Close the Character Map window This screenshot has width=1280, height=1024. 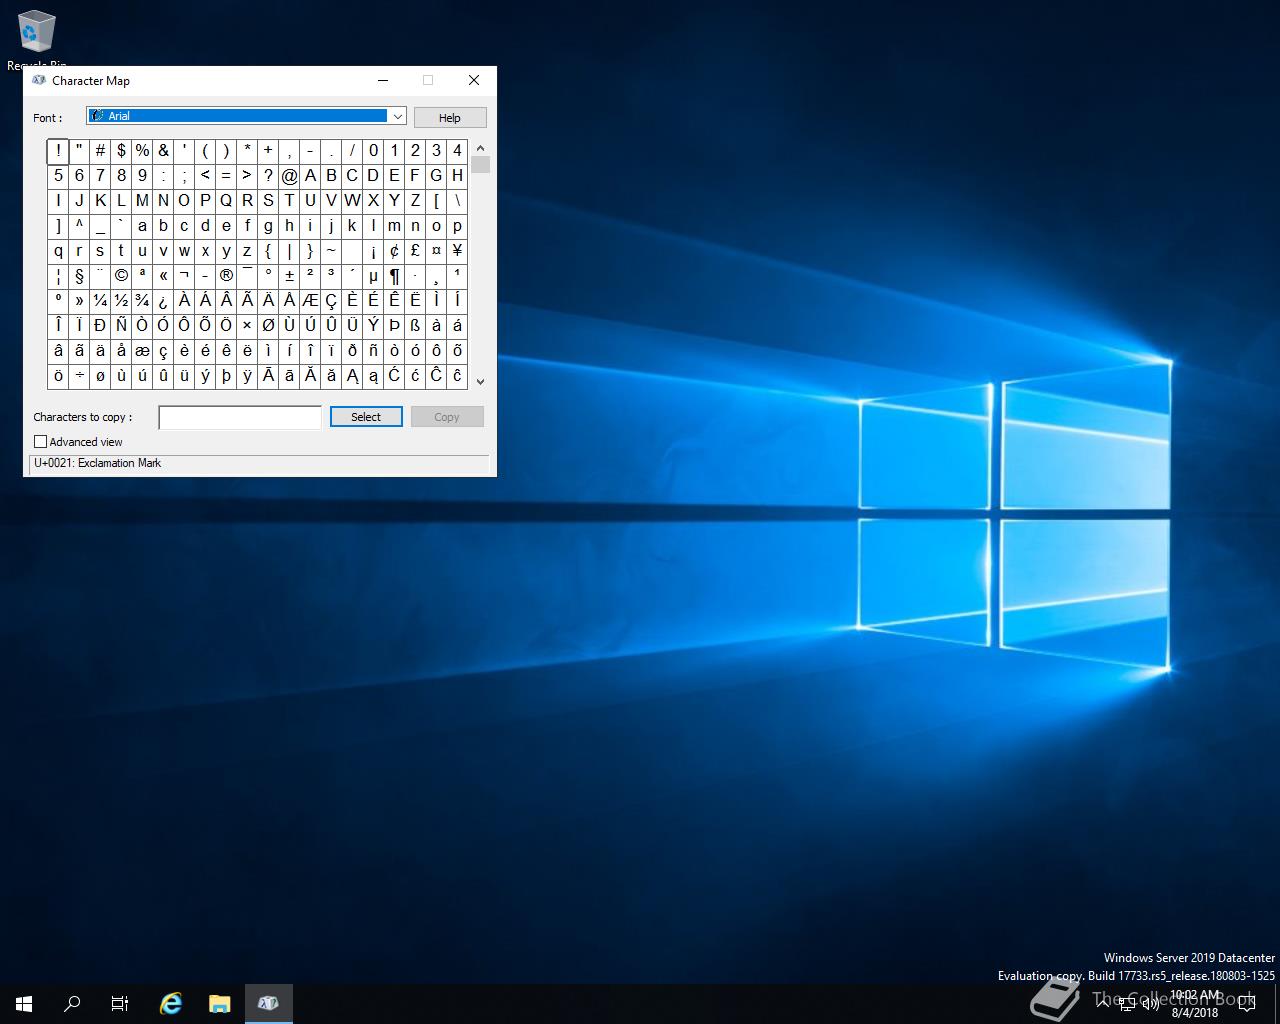(474, 80)
